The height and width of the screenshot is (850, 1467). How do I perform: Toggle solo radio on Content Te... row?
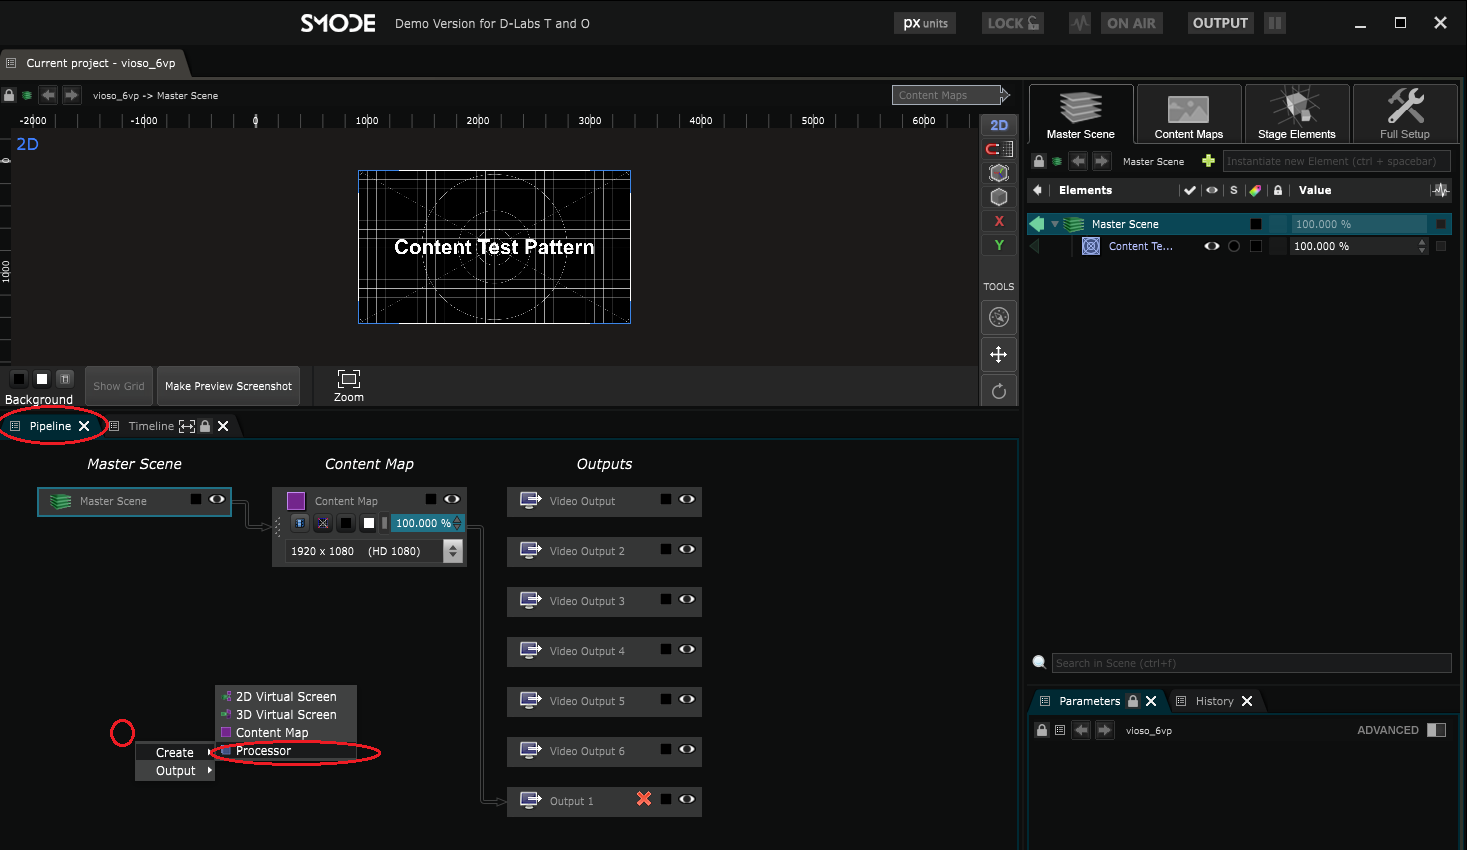click(x=1234, y=246)
